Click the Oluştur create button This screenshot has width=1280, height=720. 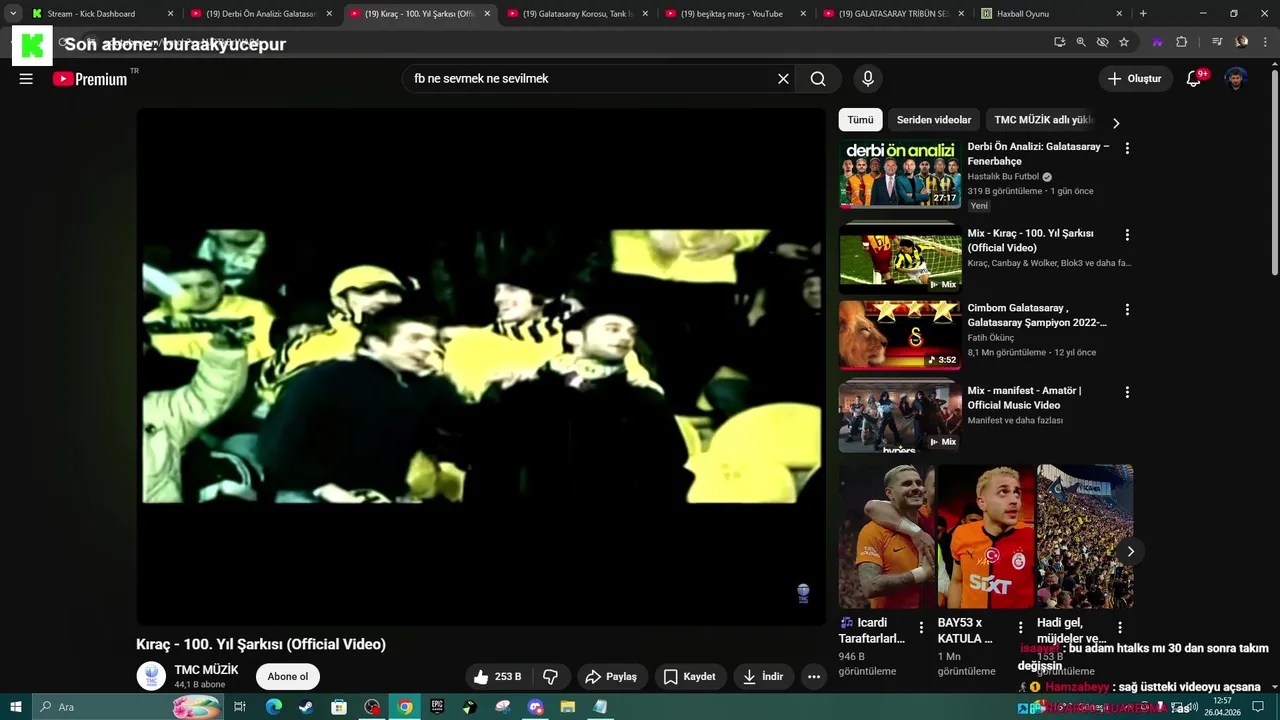(1135, 79)
